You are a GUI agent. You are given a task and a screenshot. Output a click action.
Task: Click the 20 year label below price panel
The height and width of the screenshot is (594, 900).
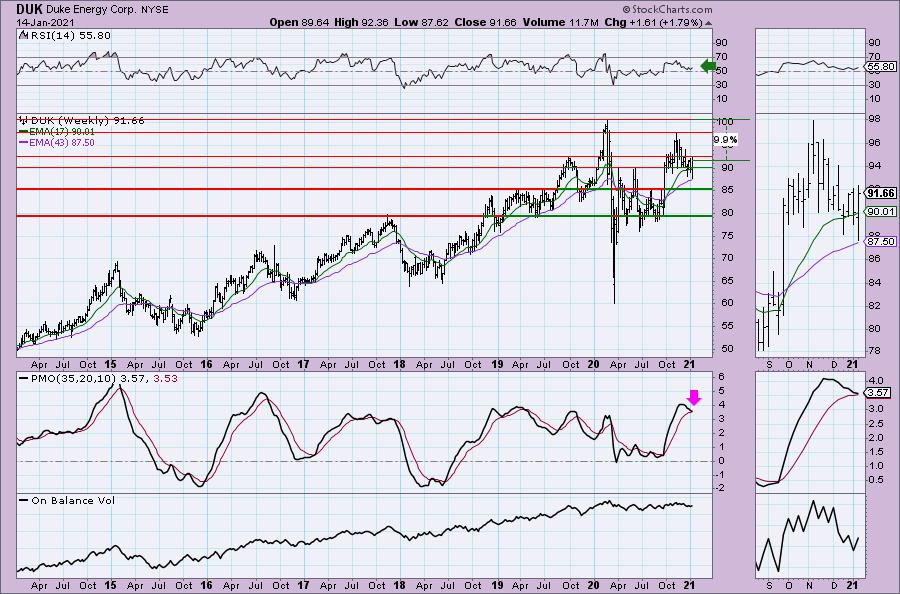click(x=593, y=364)
